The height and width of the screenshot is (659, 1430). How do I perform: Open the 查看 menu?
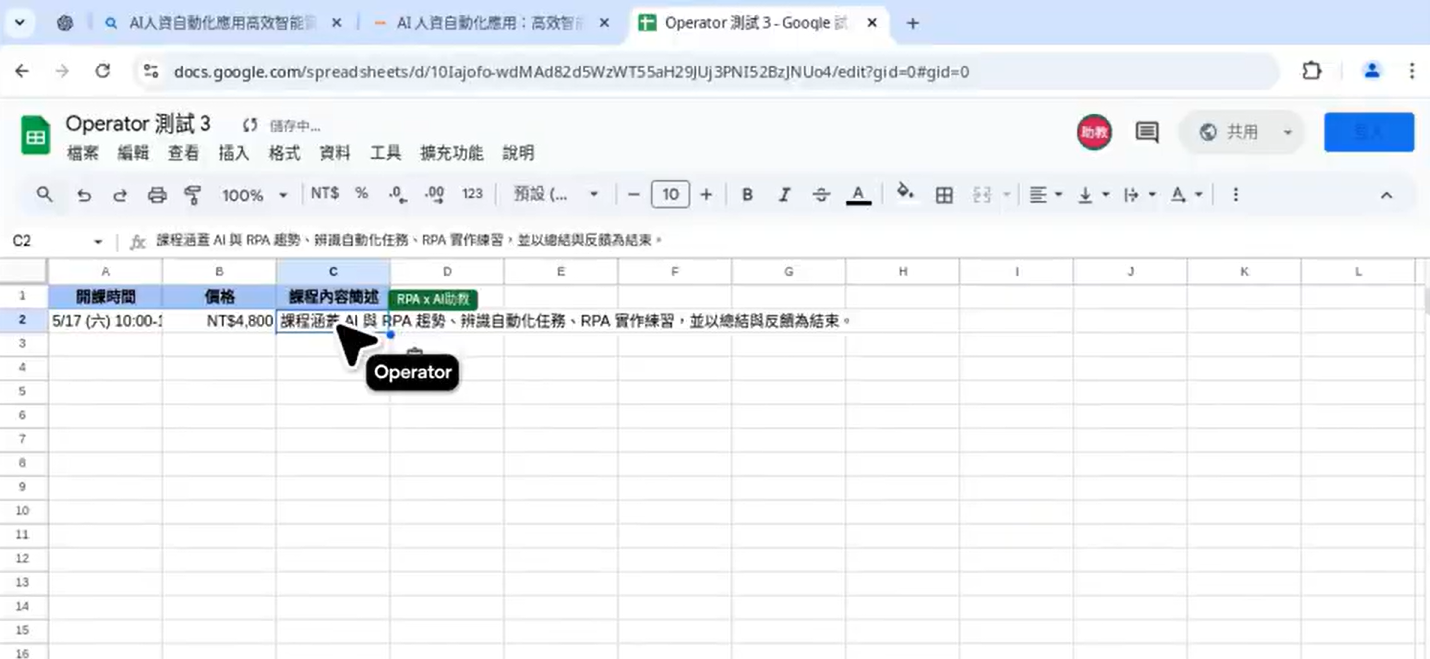pos(183,153)
